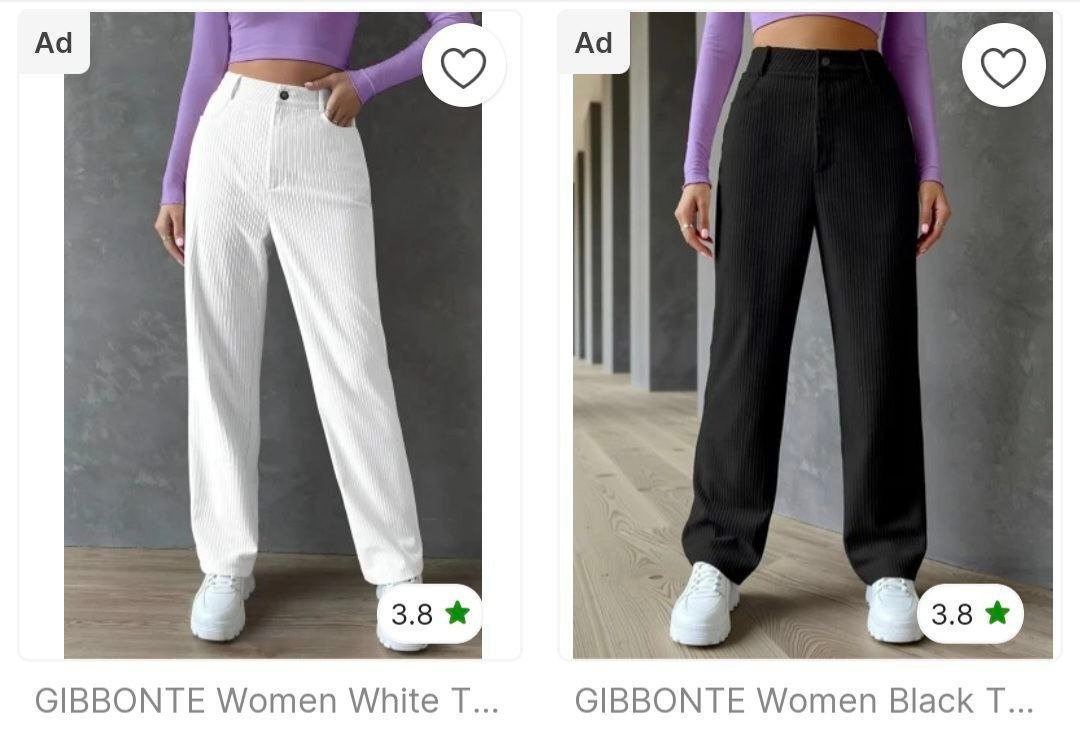Click the word Black in right product title
The width and height of the screenshot is (1080, 742).
pyautogui.click(x=931, y=701)
